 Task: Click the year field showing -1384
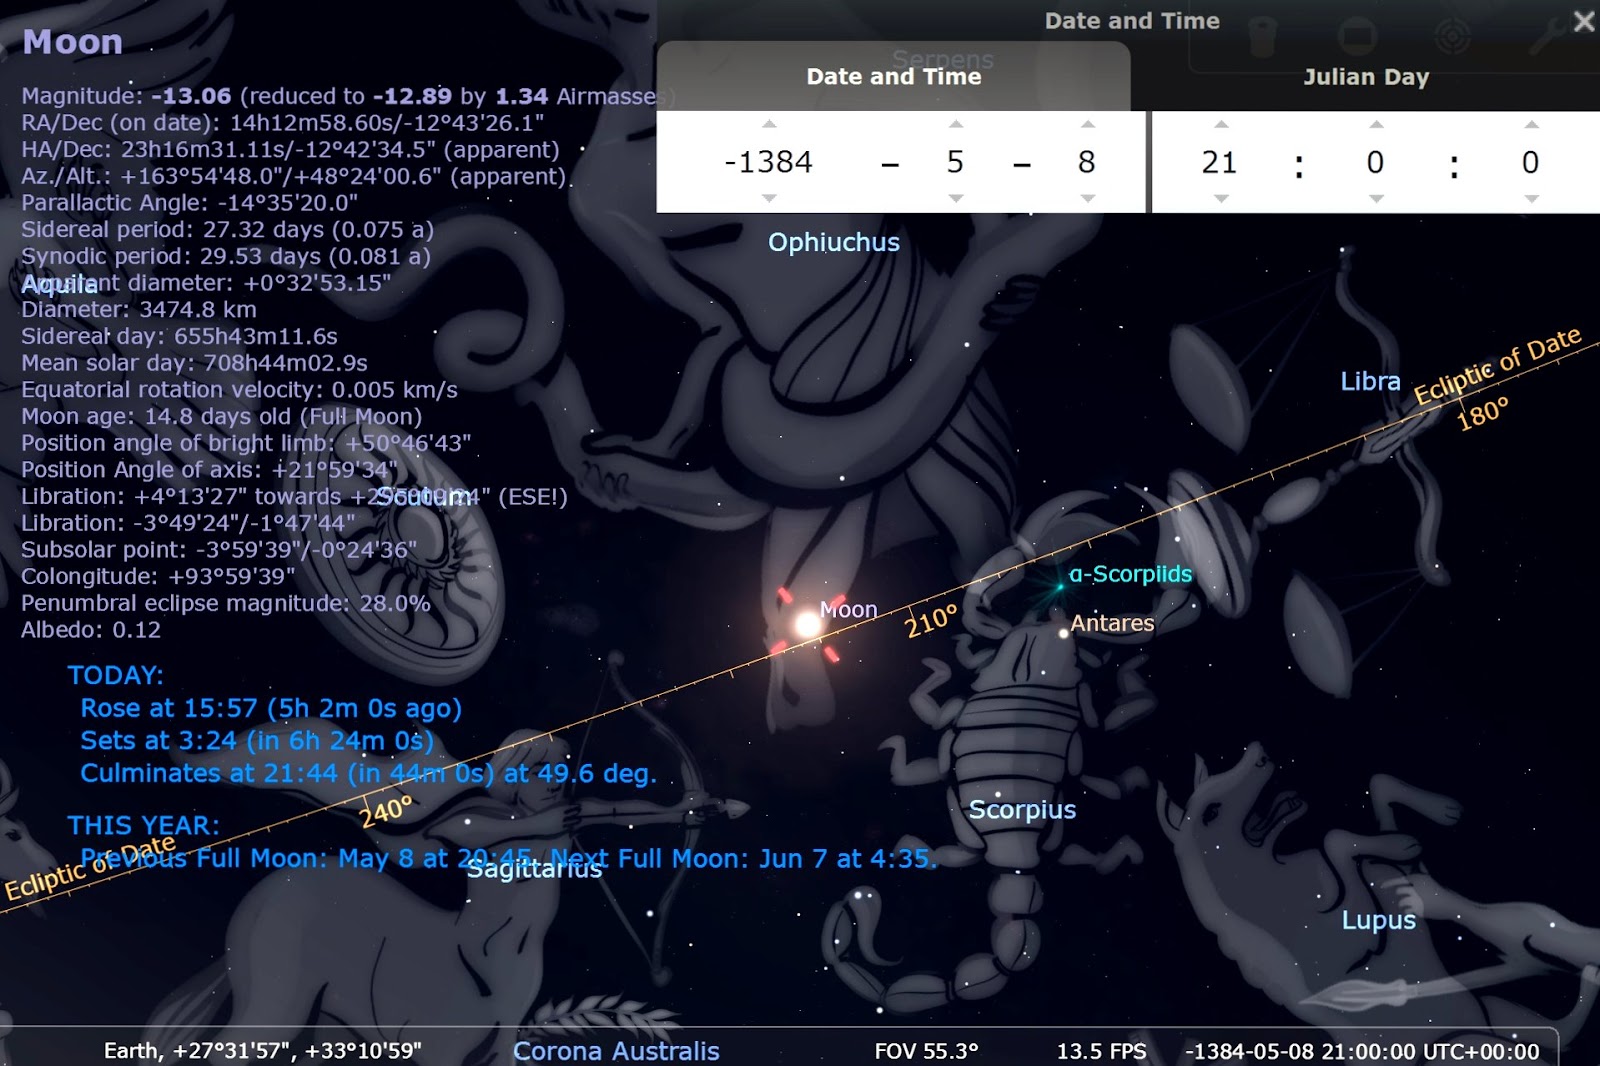(769, 162)
